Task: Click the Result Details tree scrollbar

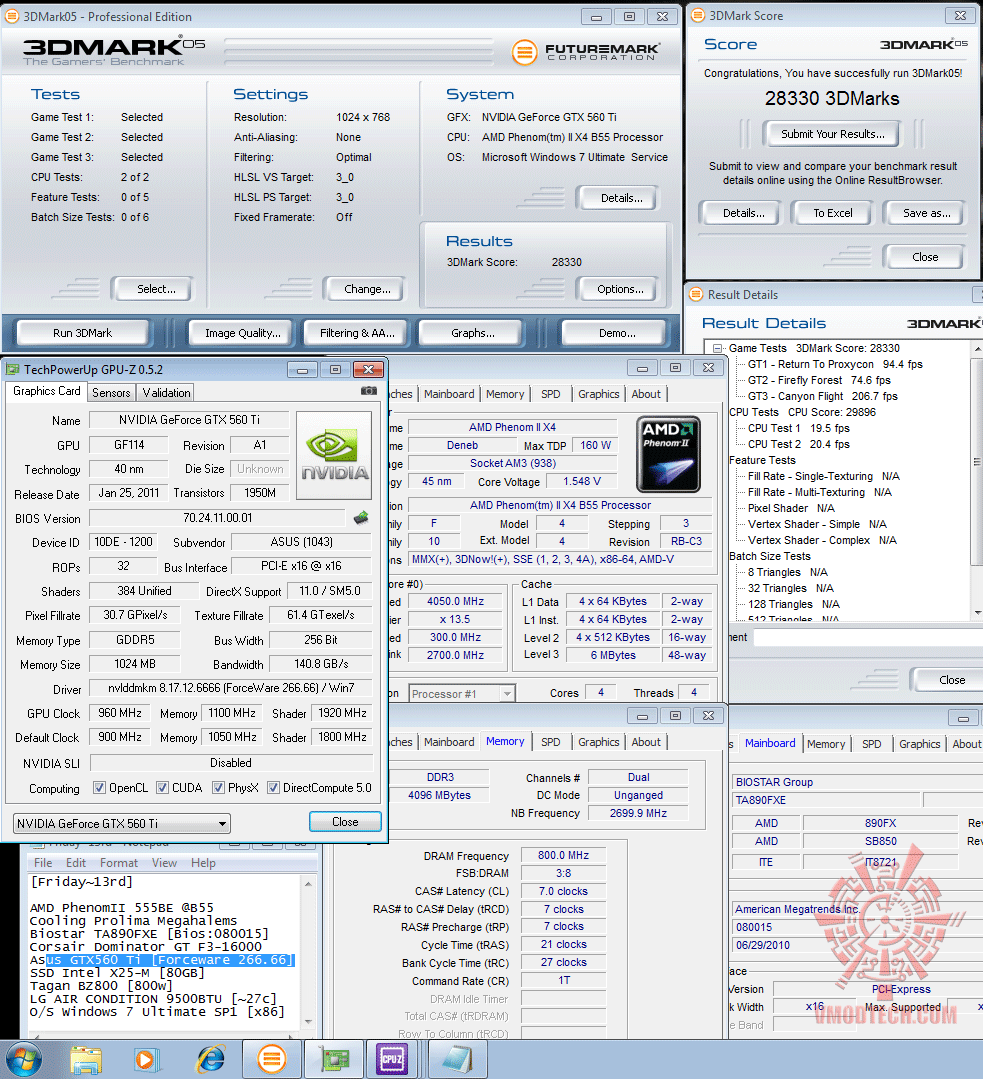Action: tap(977, 479)
